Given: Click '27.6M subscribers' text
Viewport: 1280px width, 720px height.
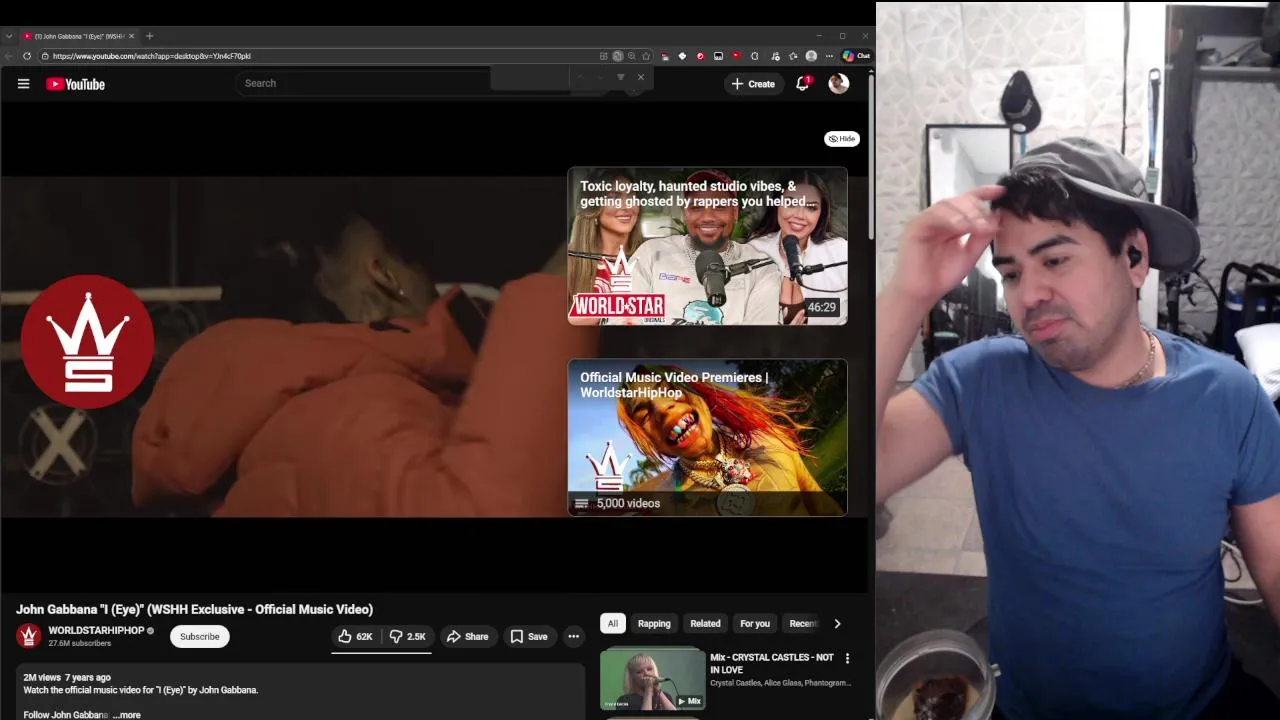Looking at the screenshot, I should point(80,643).
